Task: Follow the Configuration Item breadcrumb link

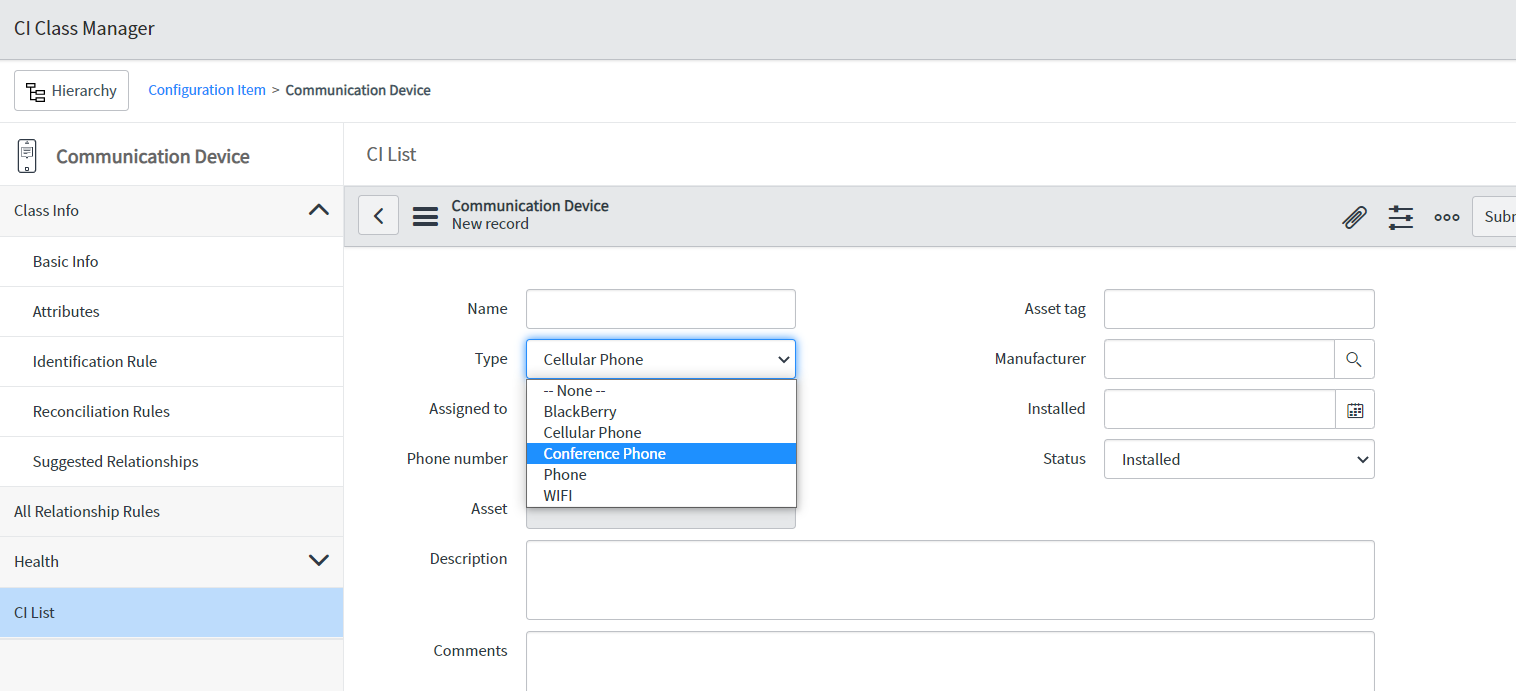Action: 207,90
